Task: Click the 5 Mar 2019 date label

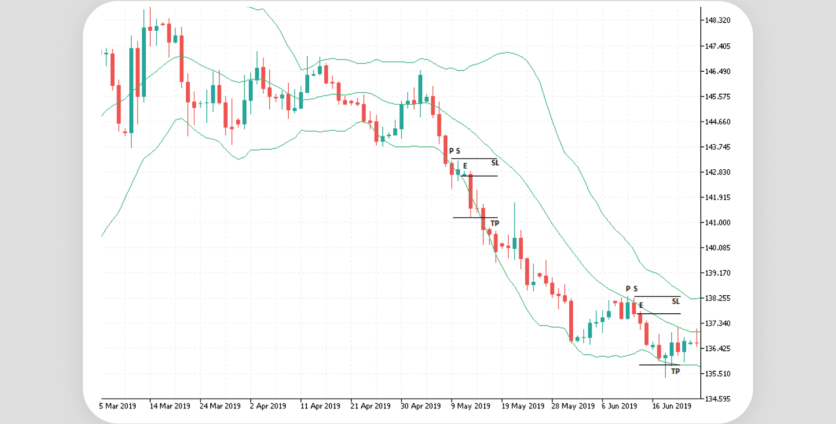Action: [118, 407]
